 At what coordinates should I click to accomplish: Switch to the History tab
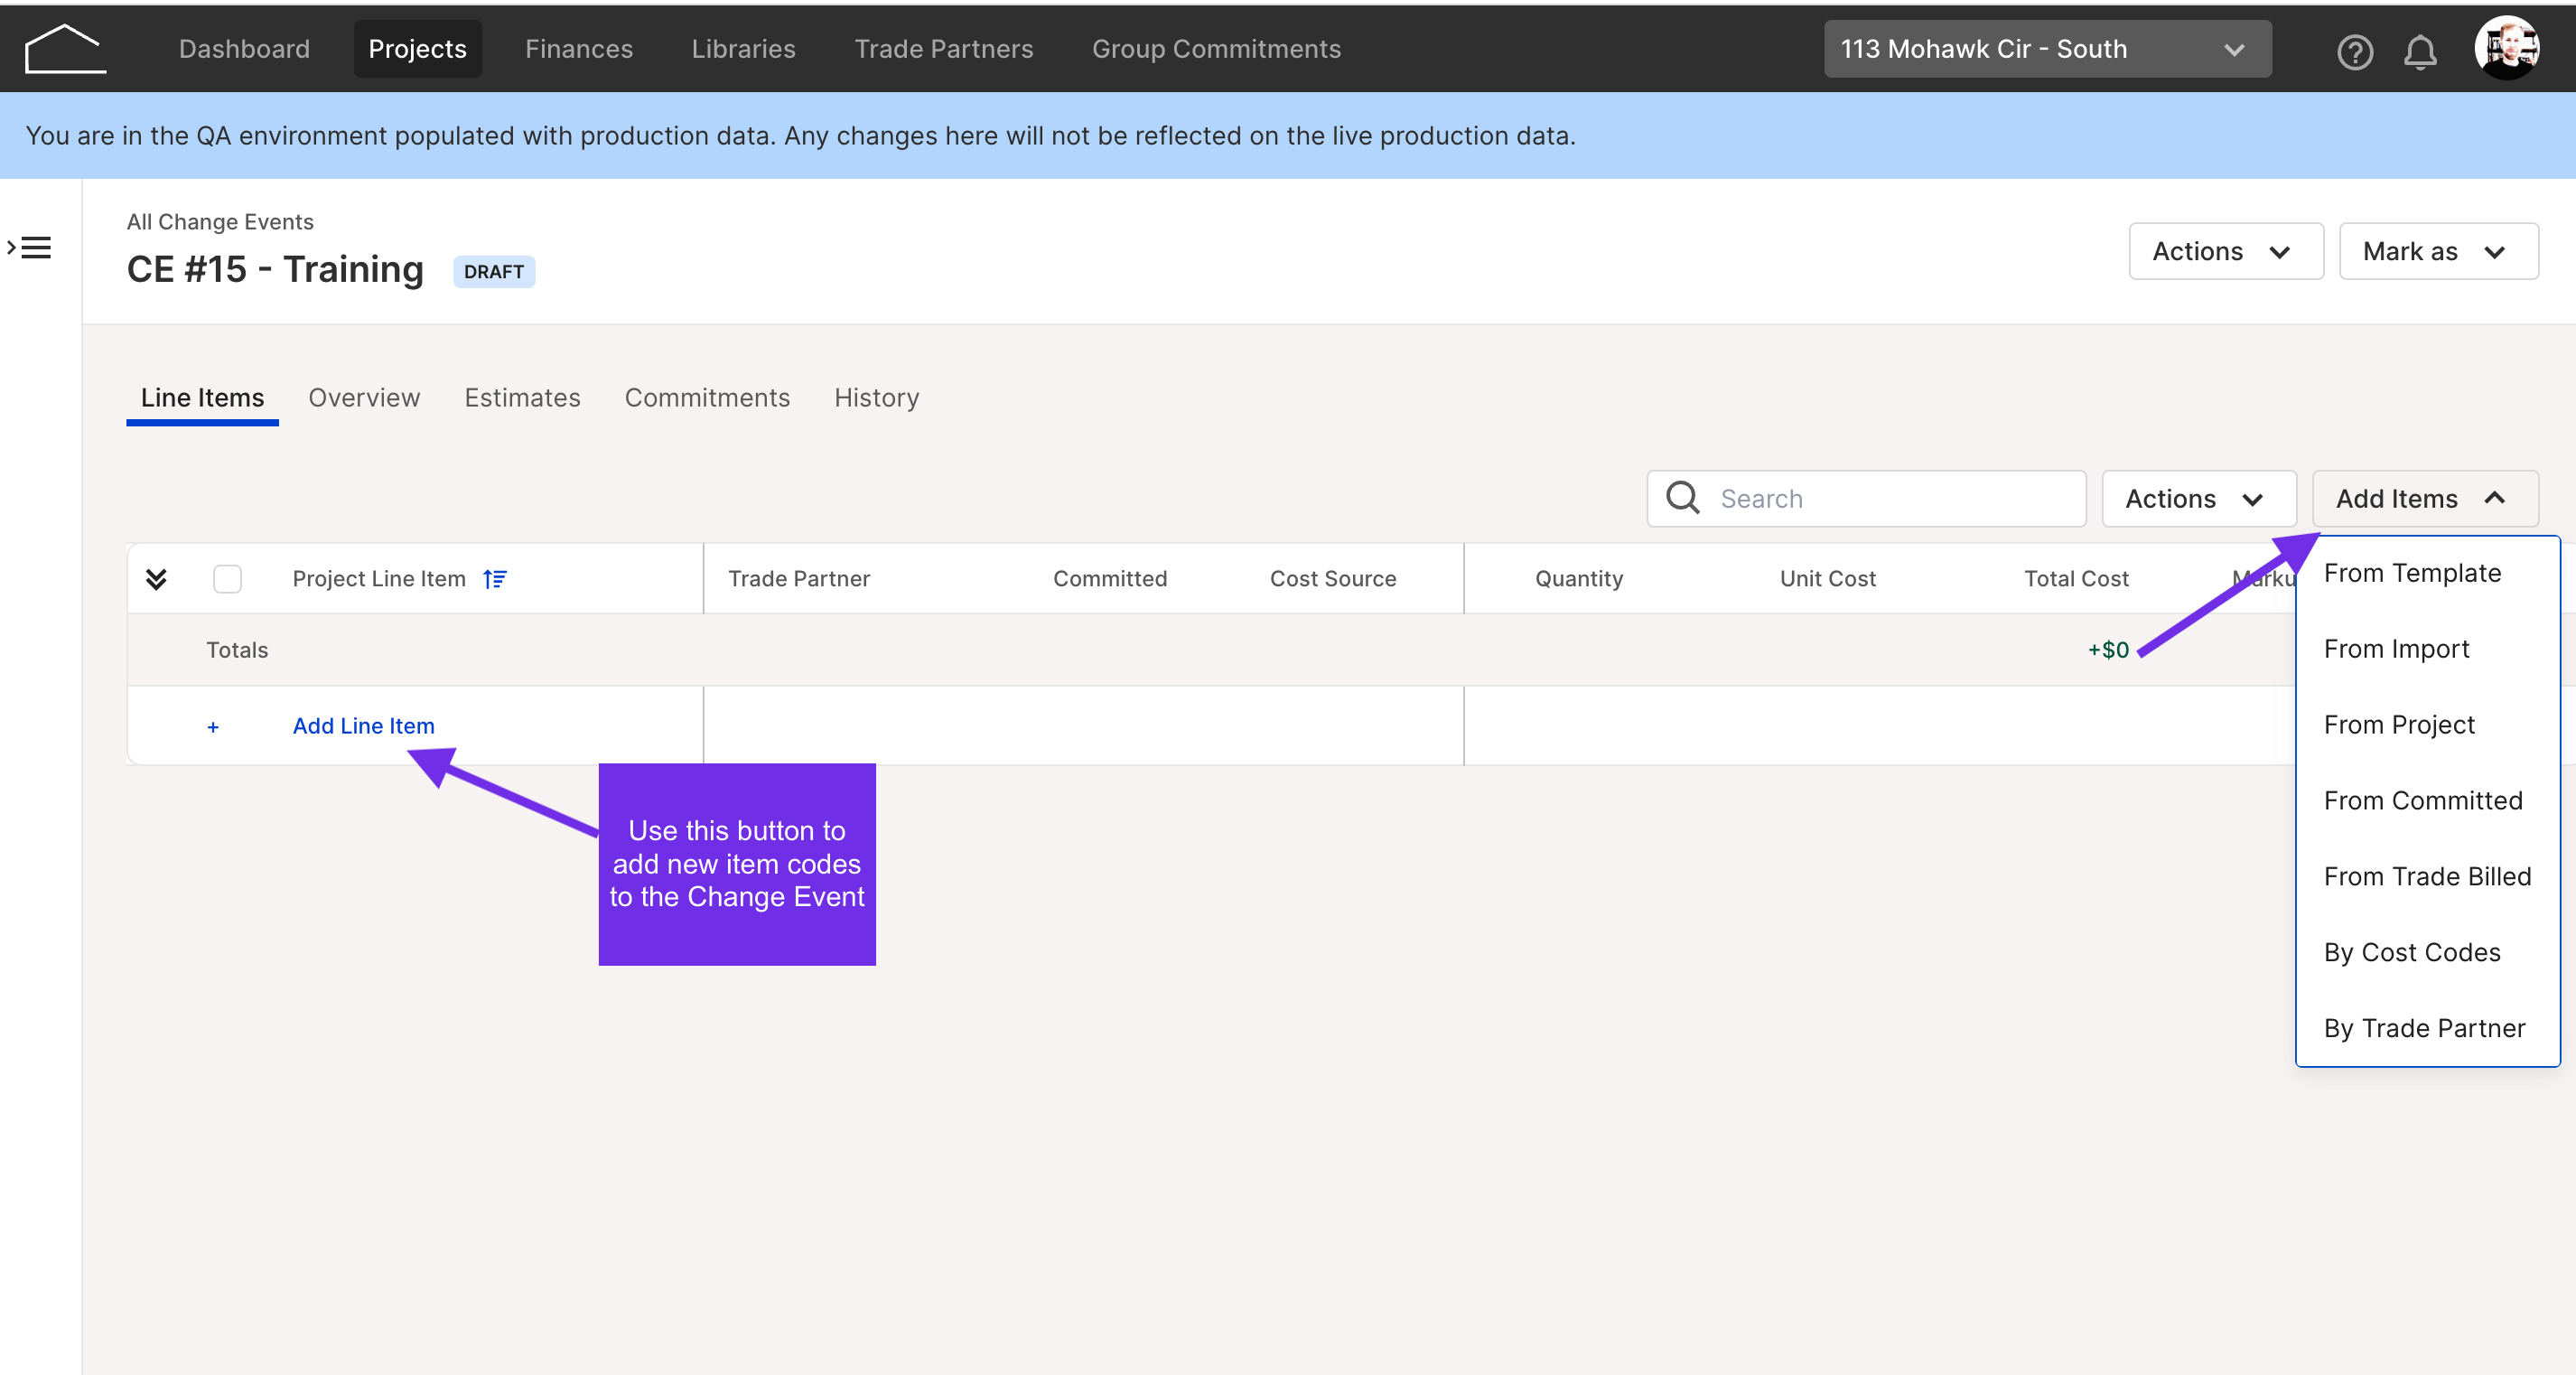point(876,398)
